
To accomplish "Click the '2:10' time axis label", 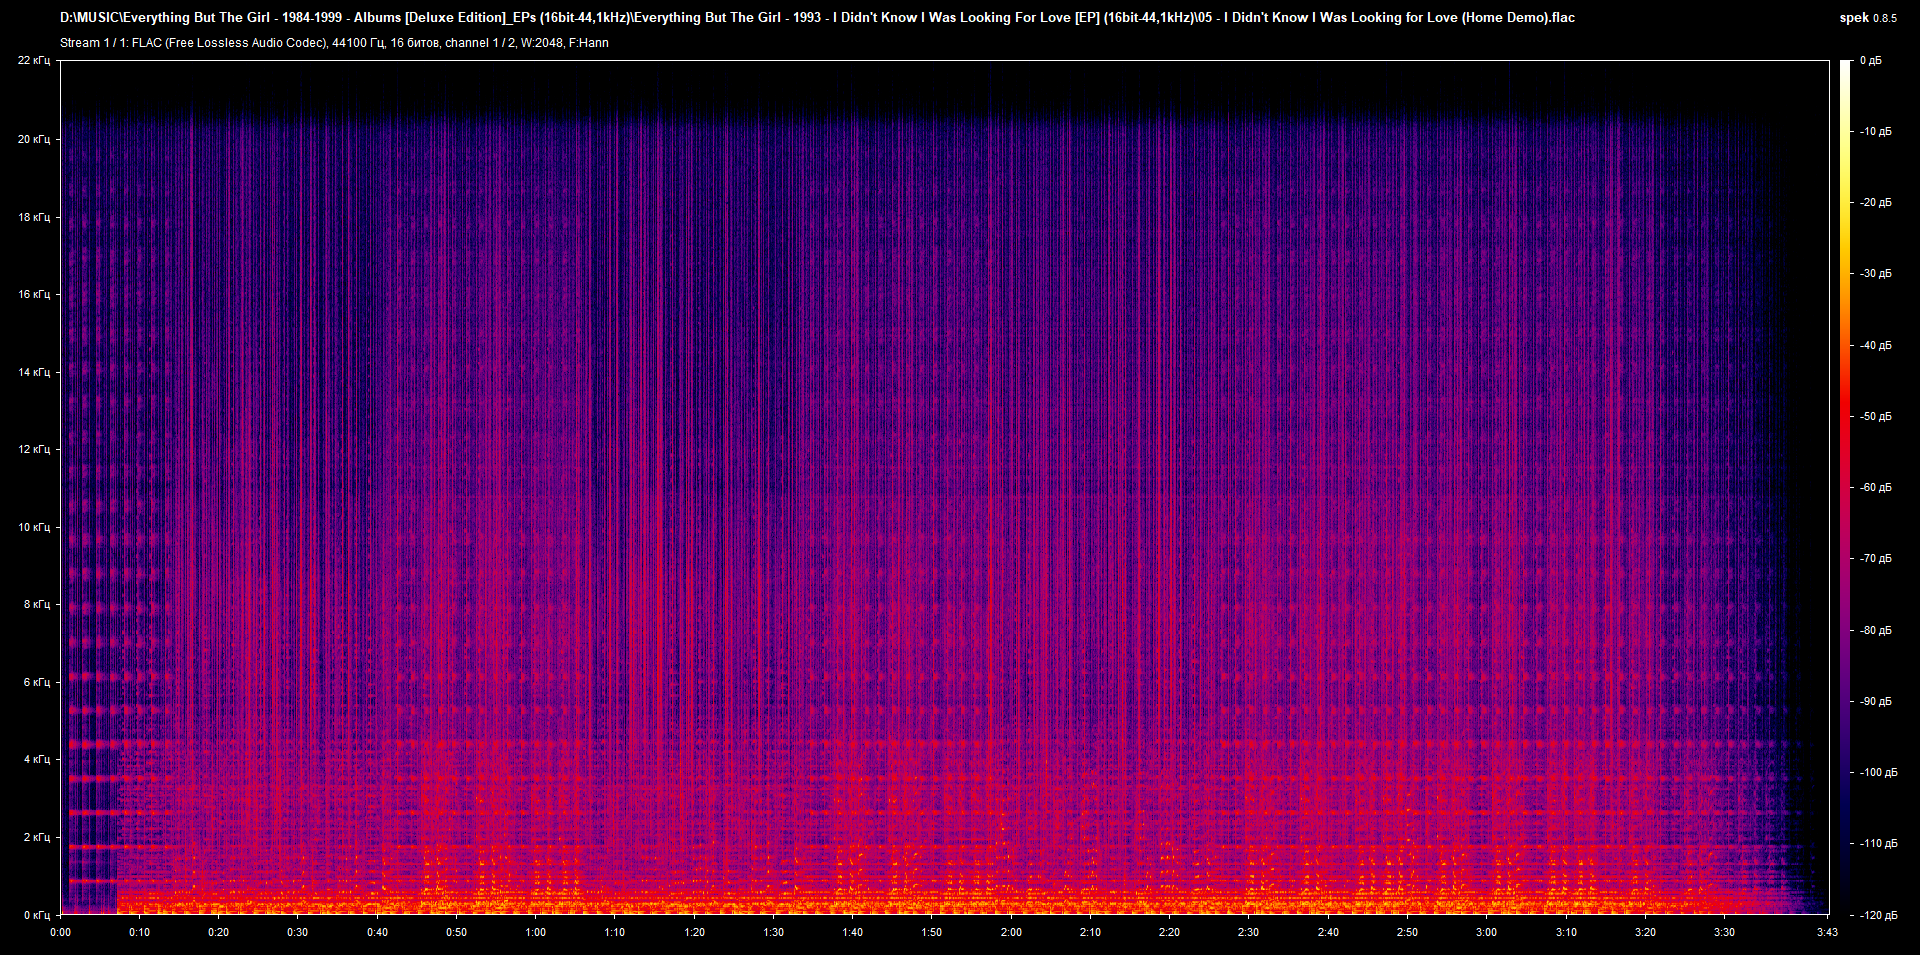I will click(x=1090, y=932).
